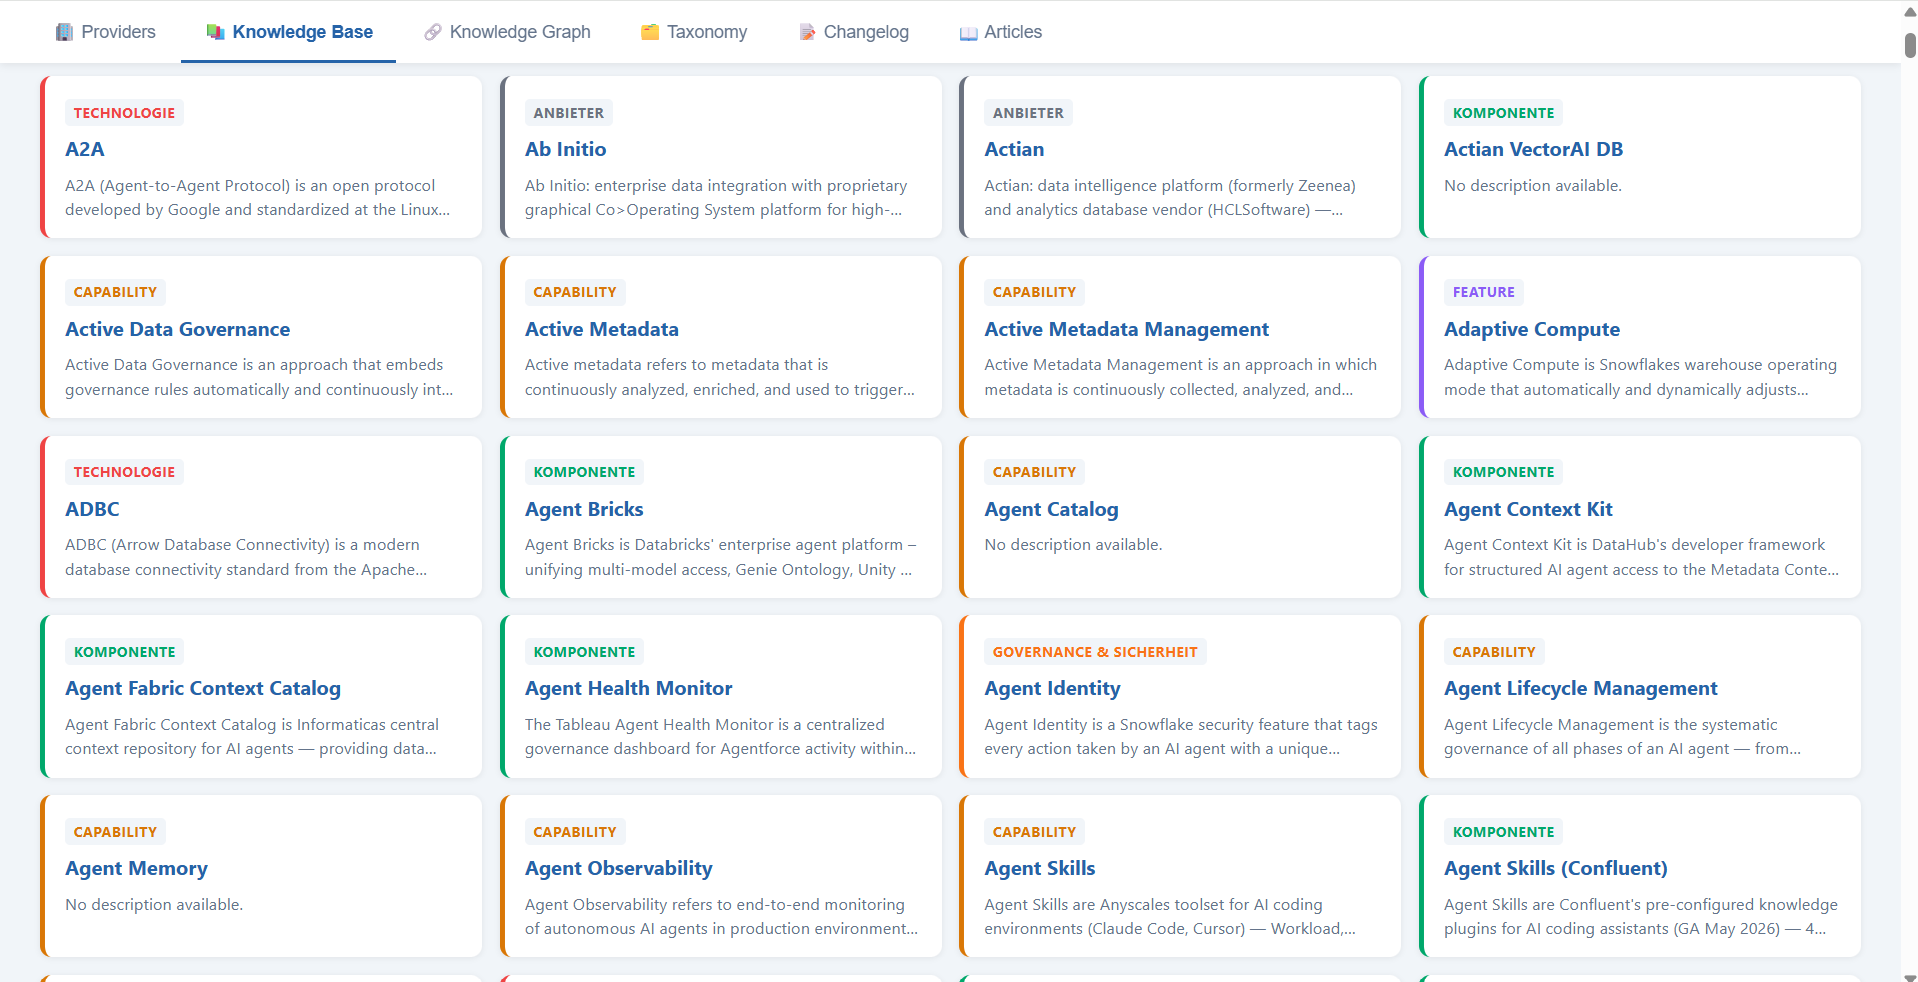This screenshot has width=1918, height=982.
Task: Click the Changelog tab document icon
Action: click(x=807, y=32)
